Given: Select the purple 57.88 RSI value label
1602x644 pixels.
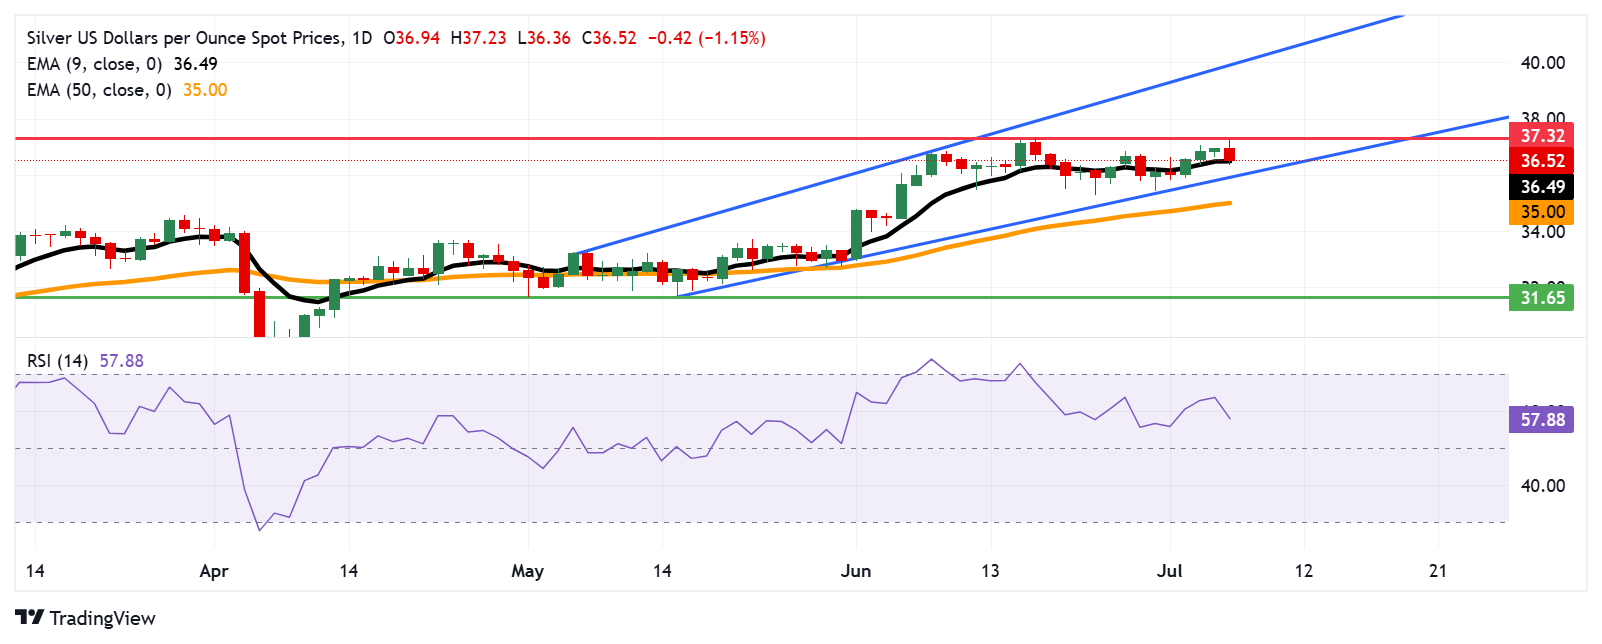Looking at the screenshot, I should (1541, 420).
